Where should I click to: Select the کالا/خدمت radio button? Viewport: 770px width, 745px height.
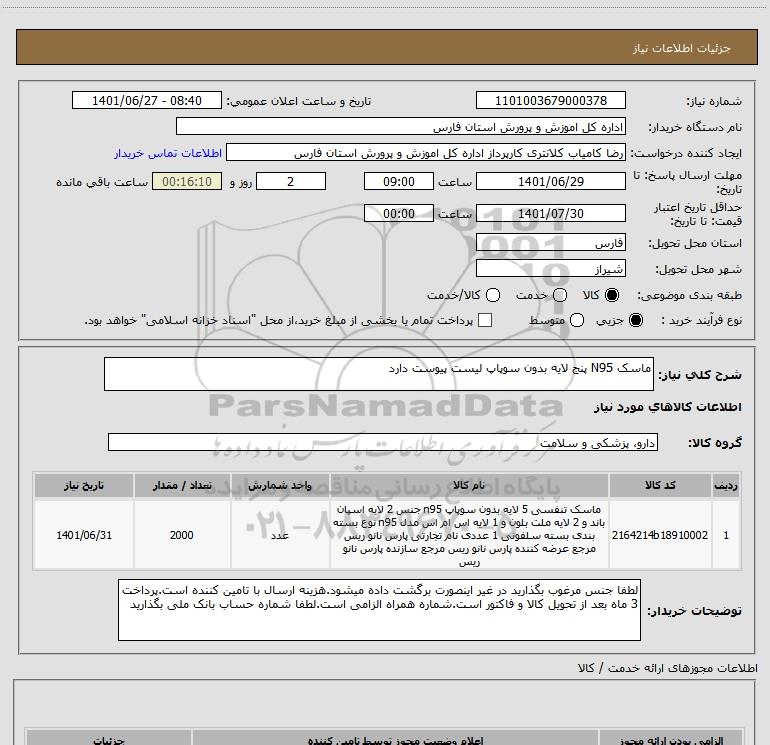(x=493, y=295)
